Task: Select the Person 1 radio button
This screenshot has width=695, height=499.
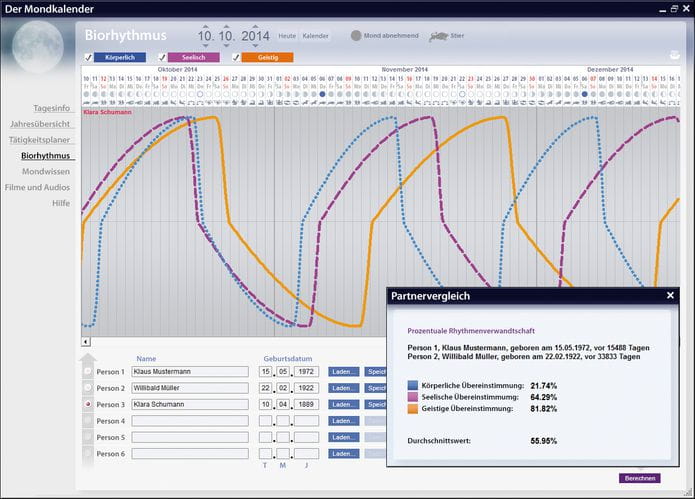Action: (x=87, y=372)
